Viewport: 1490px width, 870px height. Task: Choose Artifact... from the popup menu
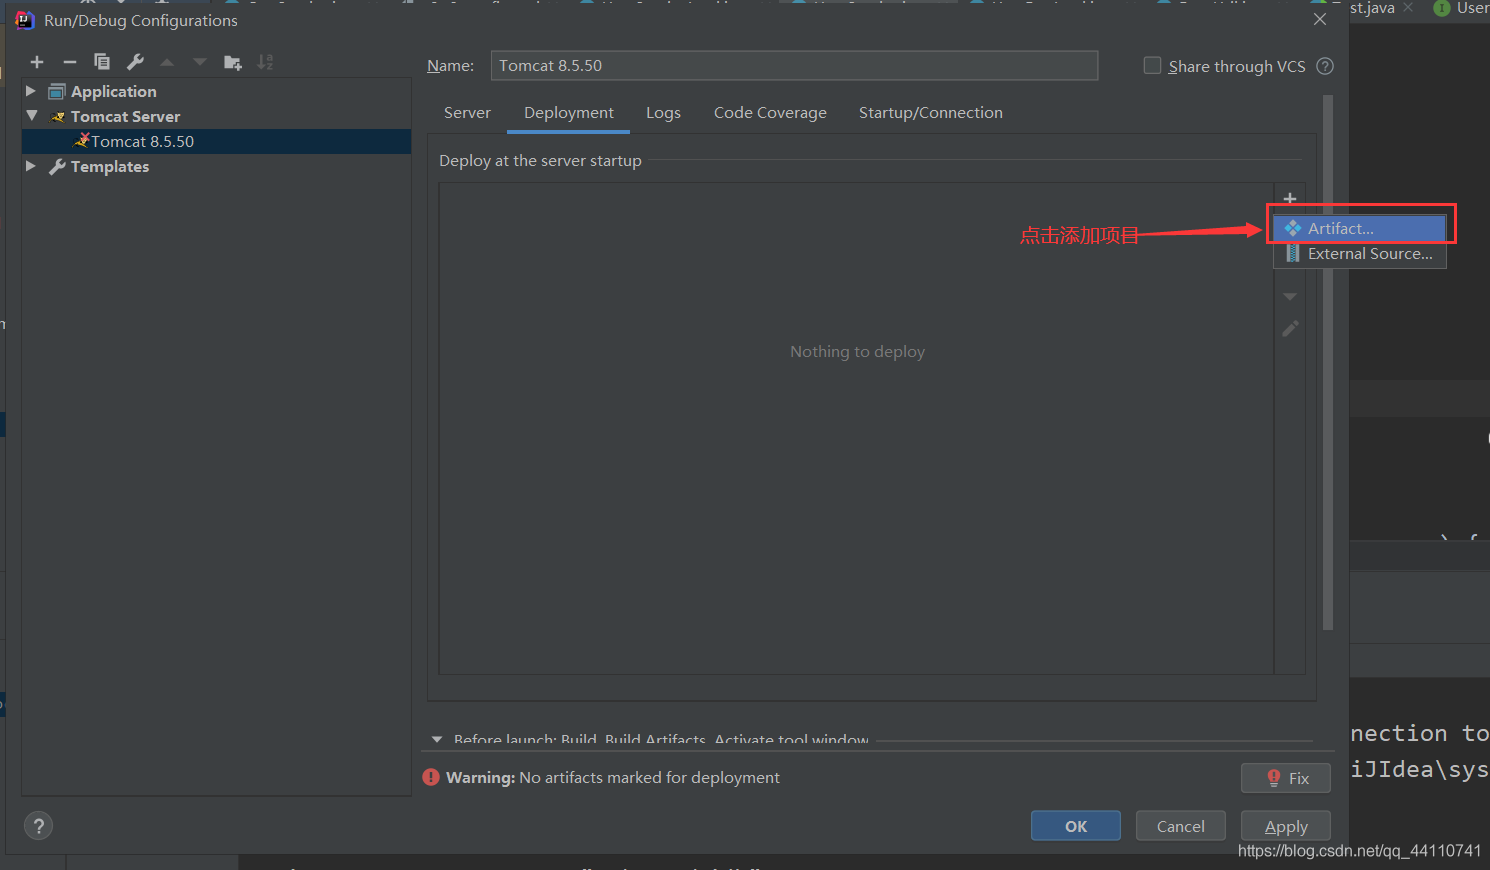coord(1360,228)
